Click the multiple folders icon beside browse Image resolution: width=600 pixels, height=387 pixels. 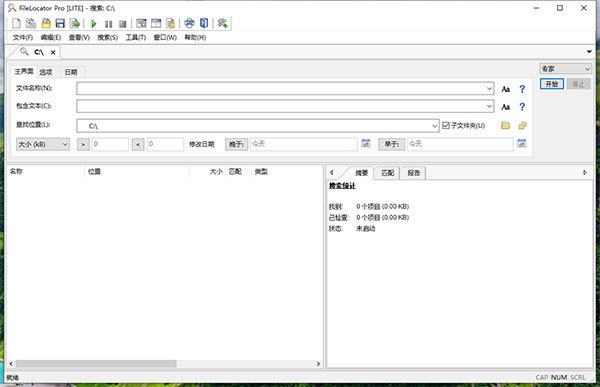(522, 125)
